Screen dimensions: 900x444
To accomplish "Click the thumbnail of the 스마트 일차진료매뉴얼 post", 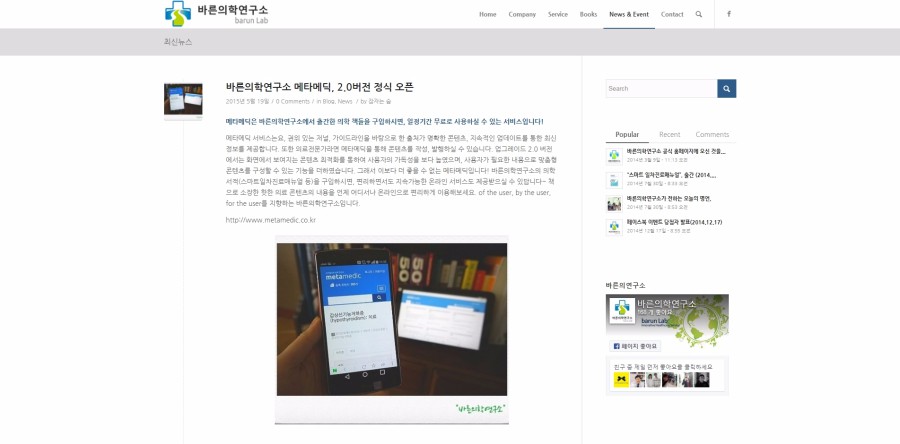I will (x=614, y=180).
